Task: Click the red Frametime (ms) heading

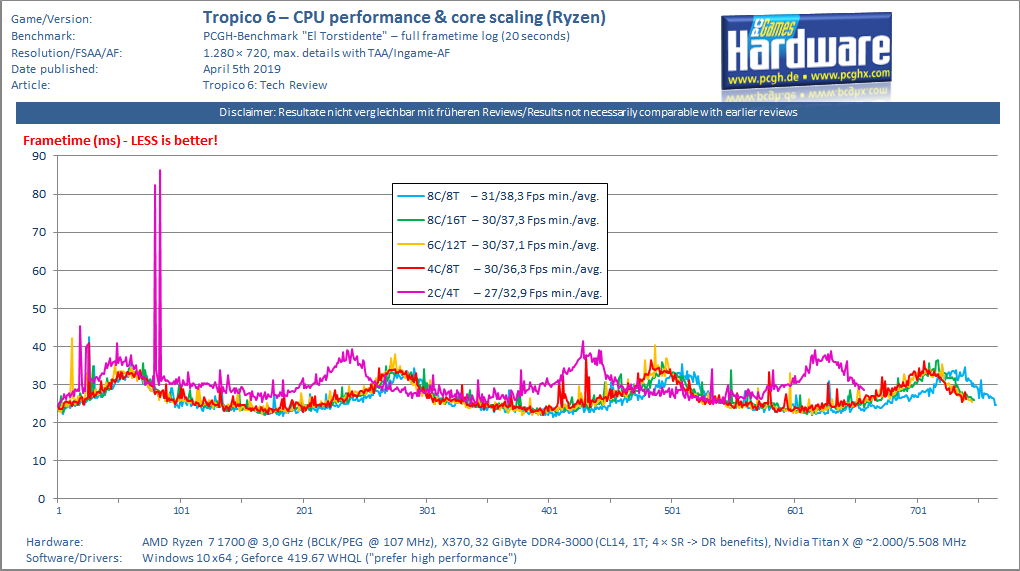Action: pyautogui.click(x=120, y=140)
